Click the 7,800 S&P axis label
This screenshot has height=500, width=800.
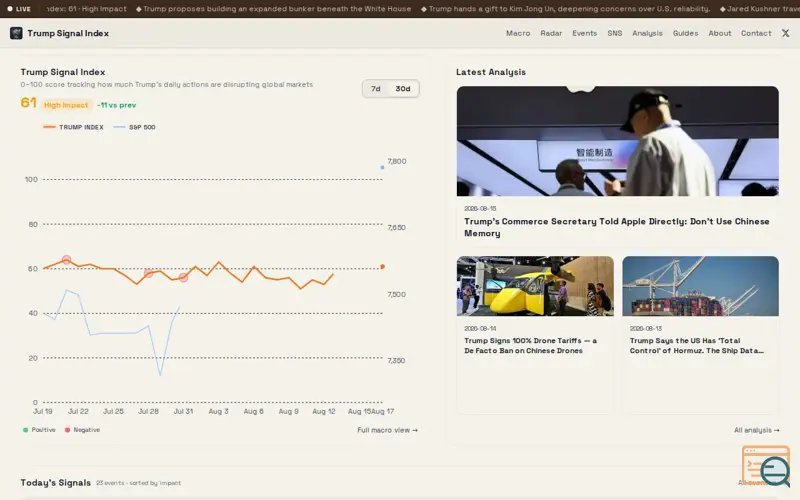396,161
